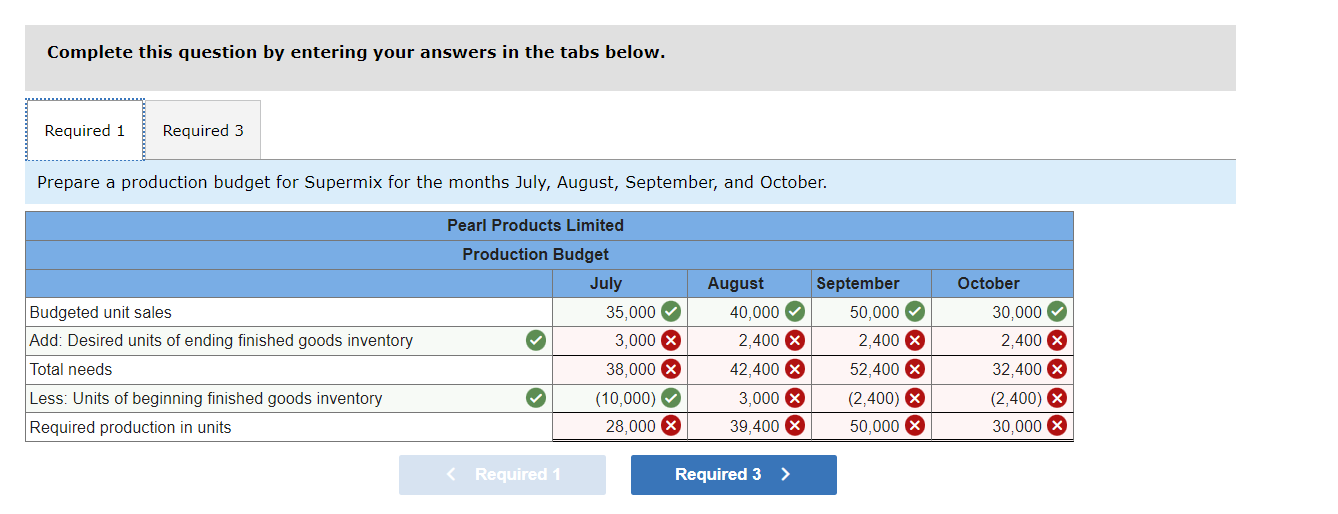This screenshot has width=1338, height=514.
Task: Click the red X beside August 39,400
Action: point(795,426)
